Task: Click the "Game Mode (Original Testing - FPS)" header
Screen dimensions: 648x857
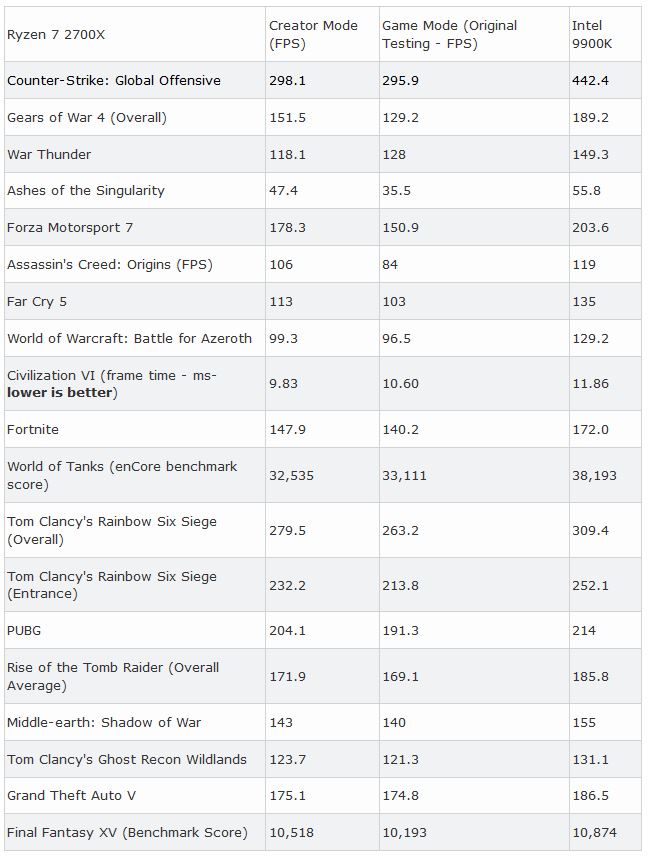Action: click(449, 34)
